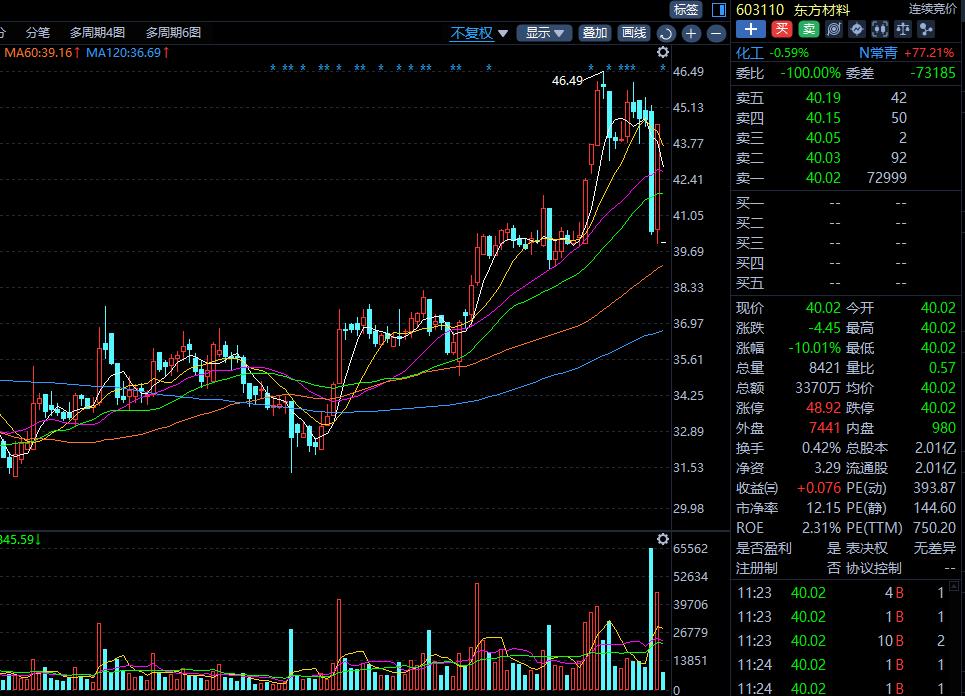
Task: Open volume panel settings gear
Action: click(662, 539)
